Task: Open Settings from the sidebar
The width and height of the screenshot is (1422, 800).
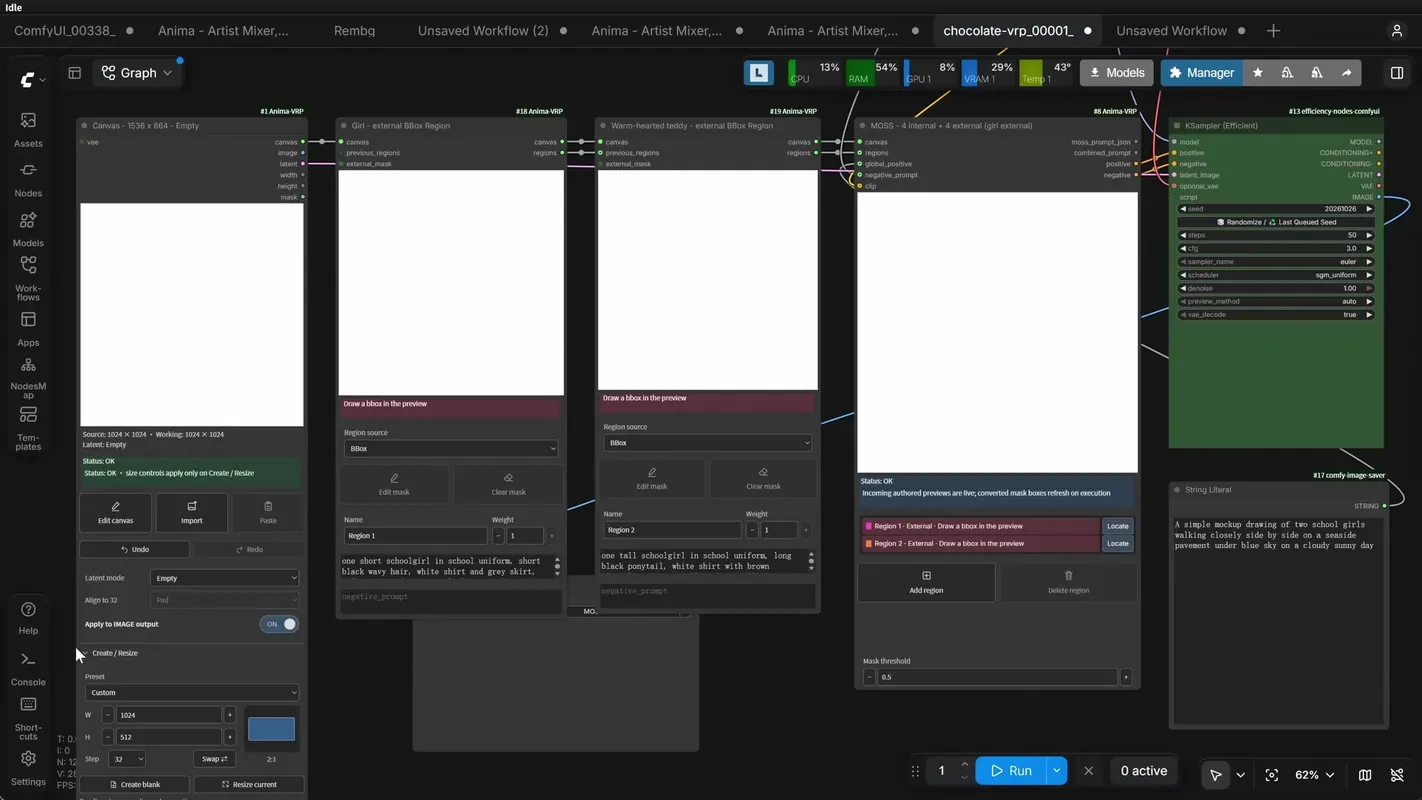Action: tap(28, 769)
